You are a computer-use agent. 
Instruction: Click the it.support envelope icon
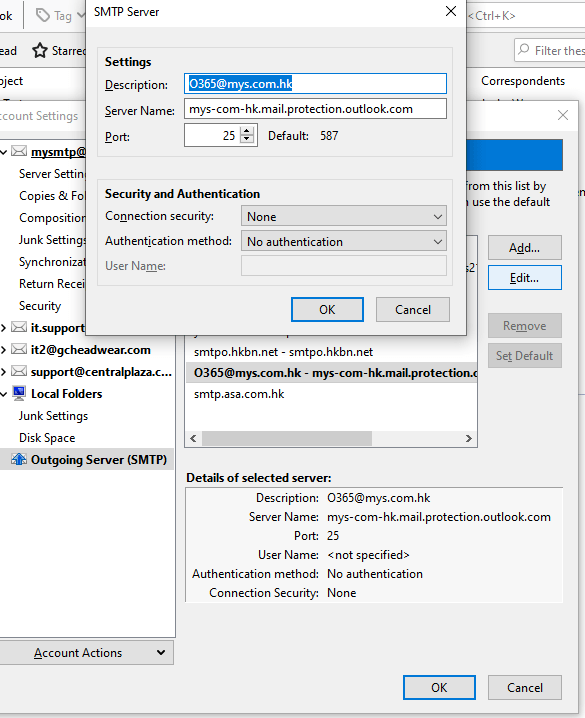point(19,327)
